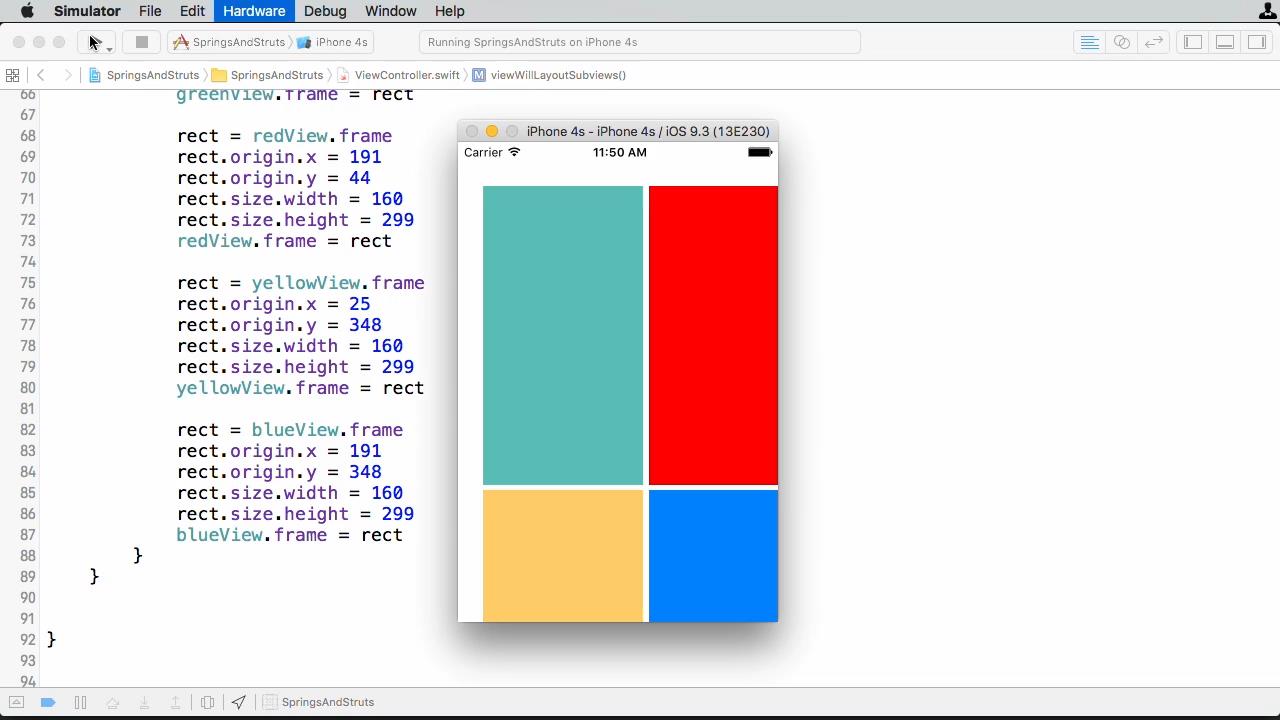Viewport: 1280px width, 720px height.
Task: Click line number 82 in the gutter
Action: [x=27, y=430]
